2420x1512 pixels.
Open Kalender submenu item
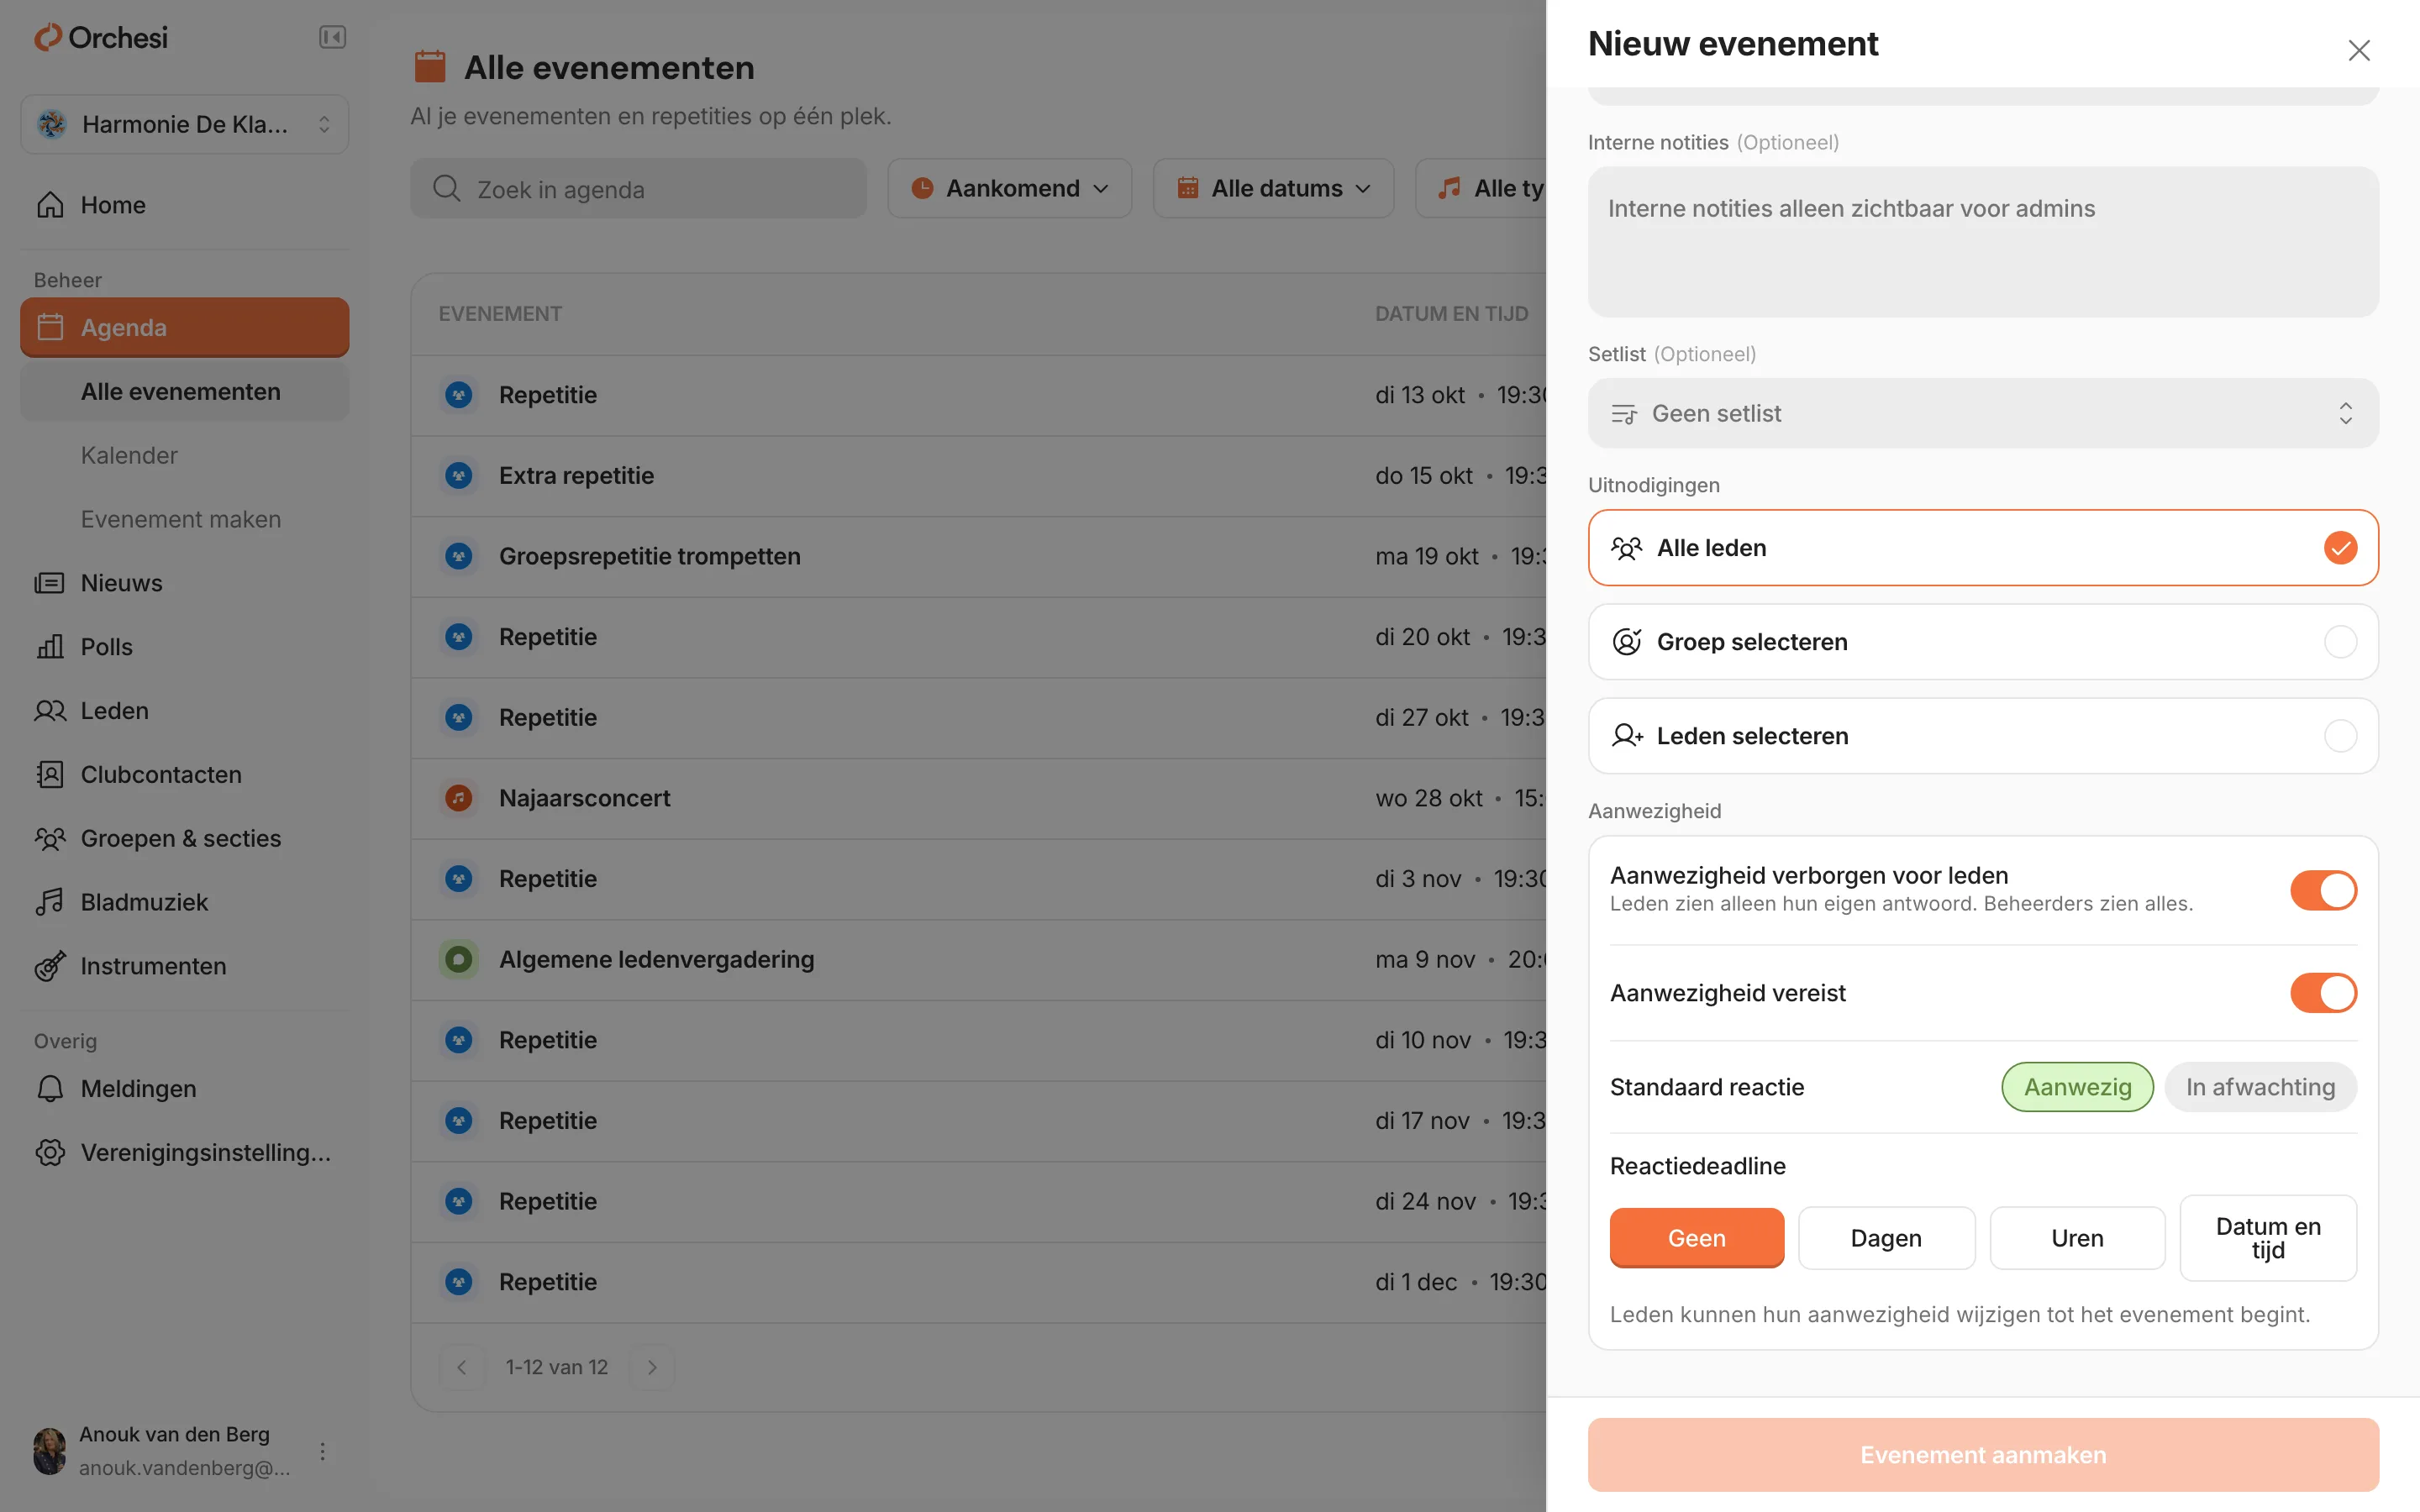click(185, 456)
